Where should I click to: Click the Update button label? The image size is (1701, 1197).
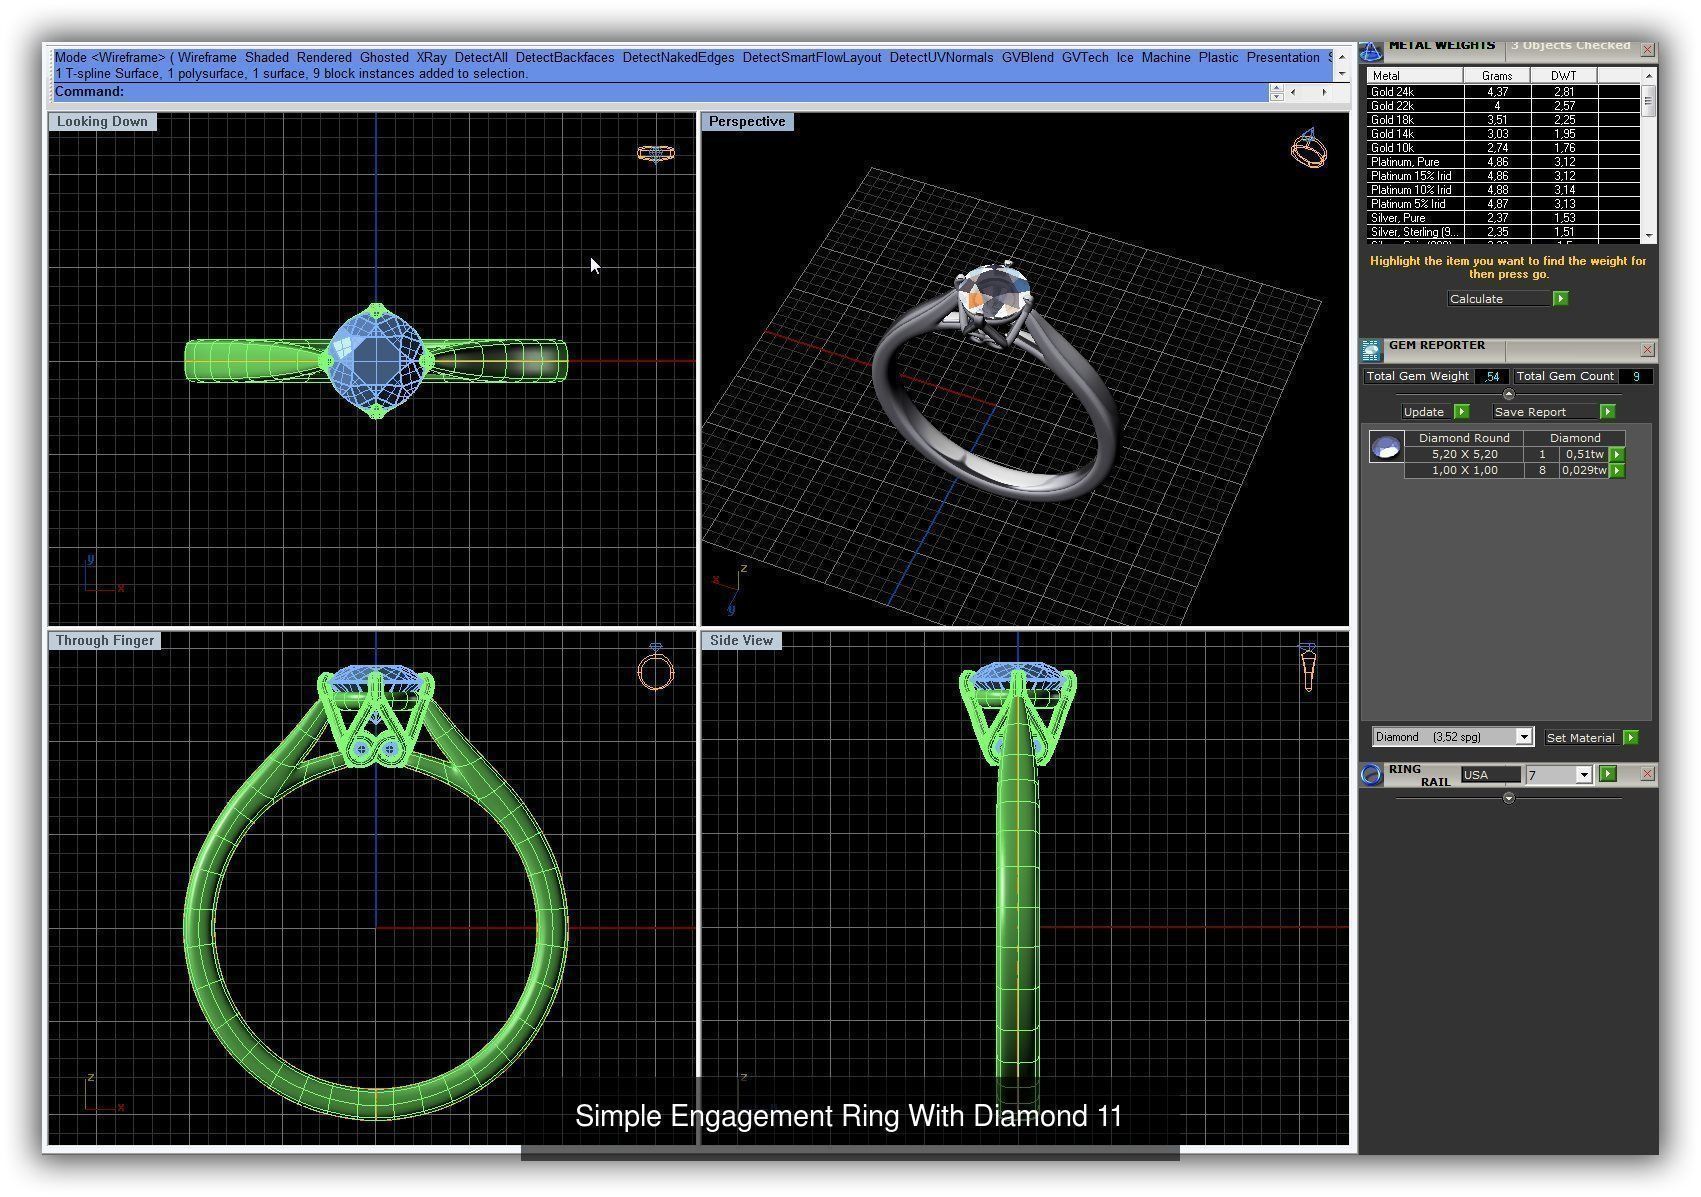(1423, 412)
